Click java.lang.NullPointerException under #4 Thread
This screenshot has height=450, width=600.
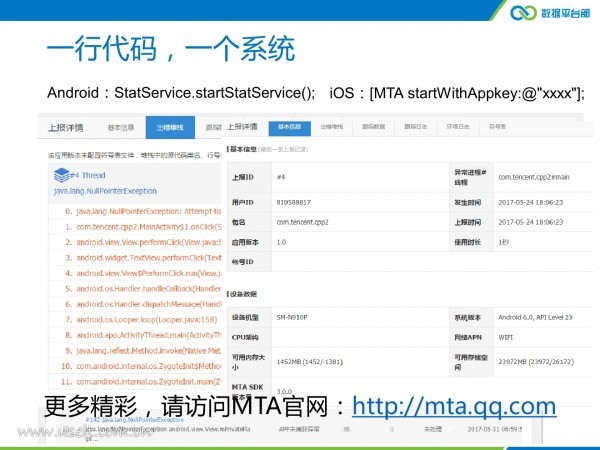pos(105,191)
